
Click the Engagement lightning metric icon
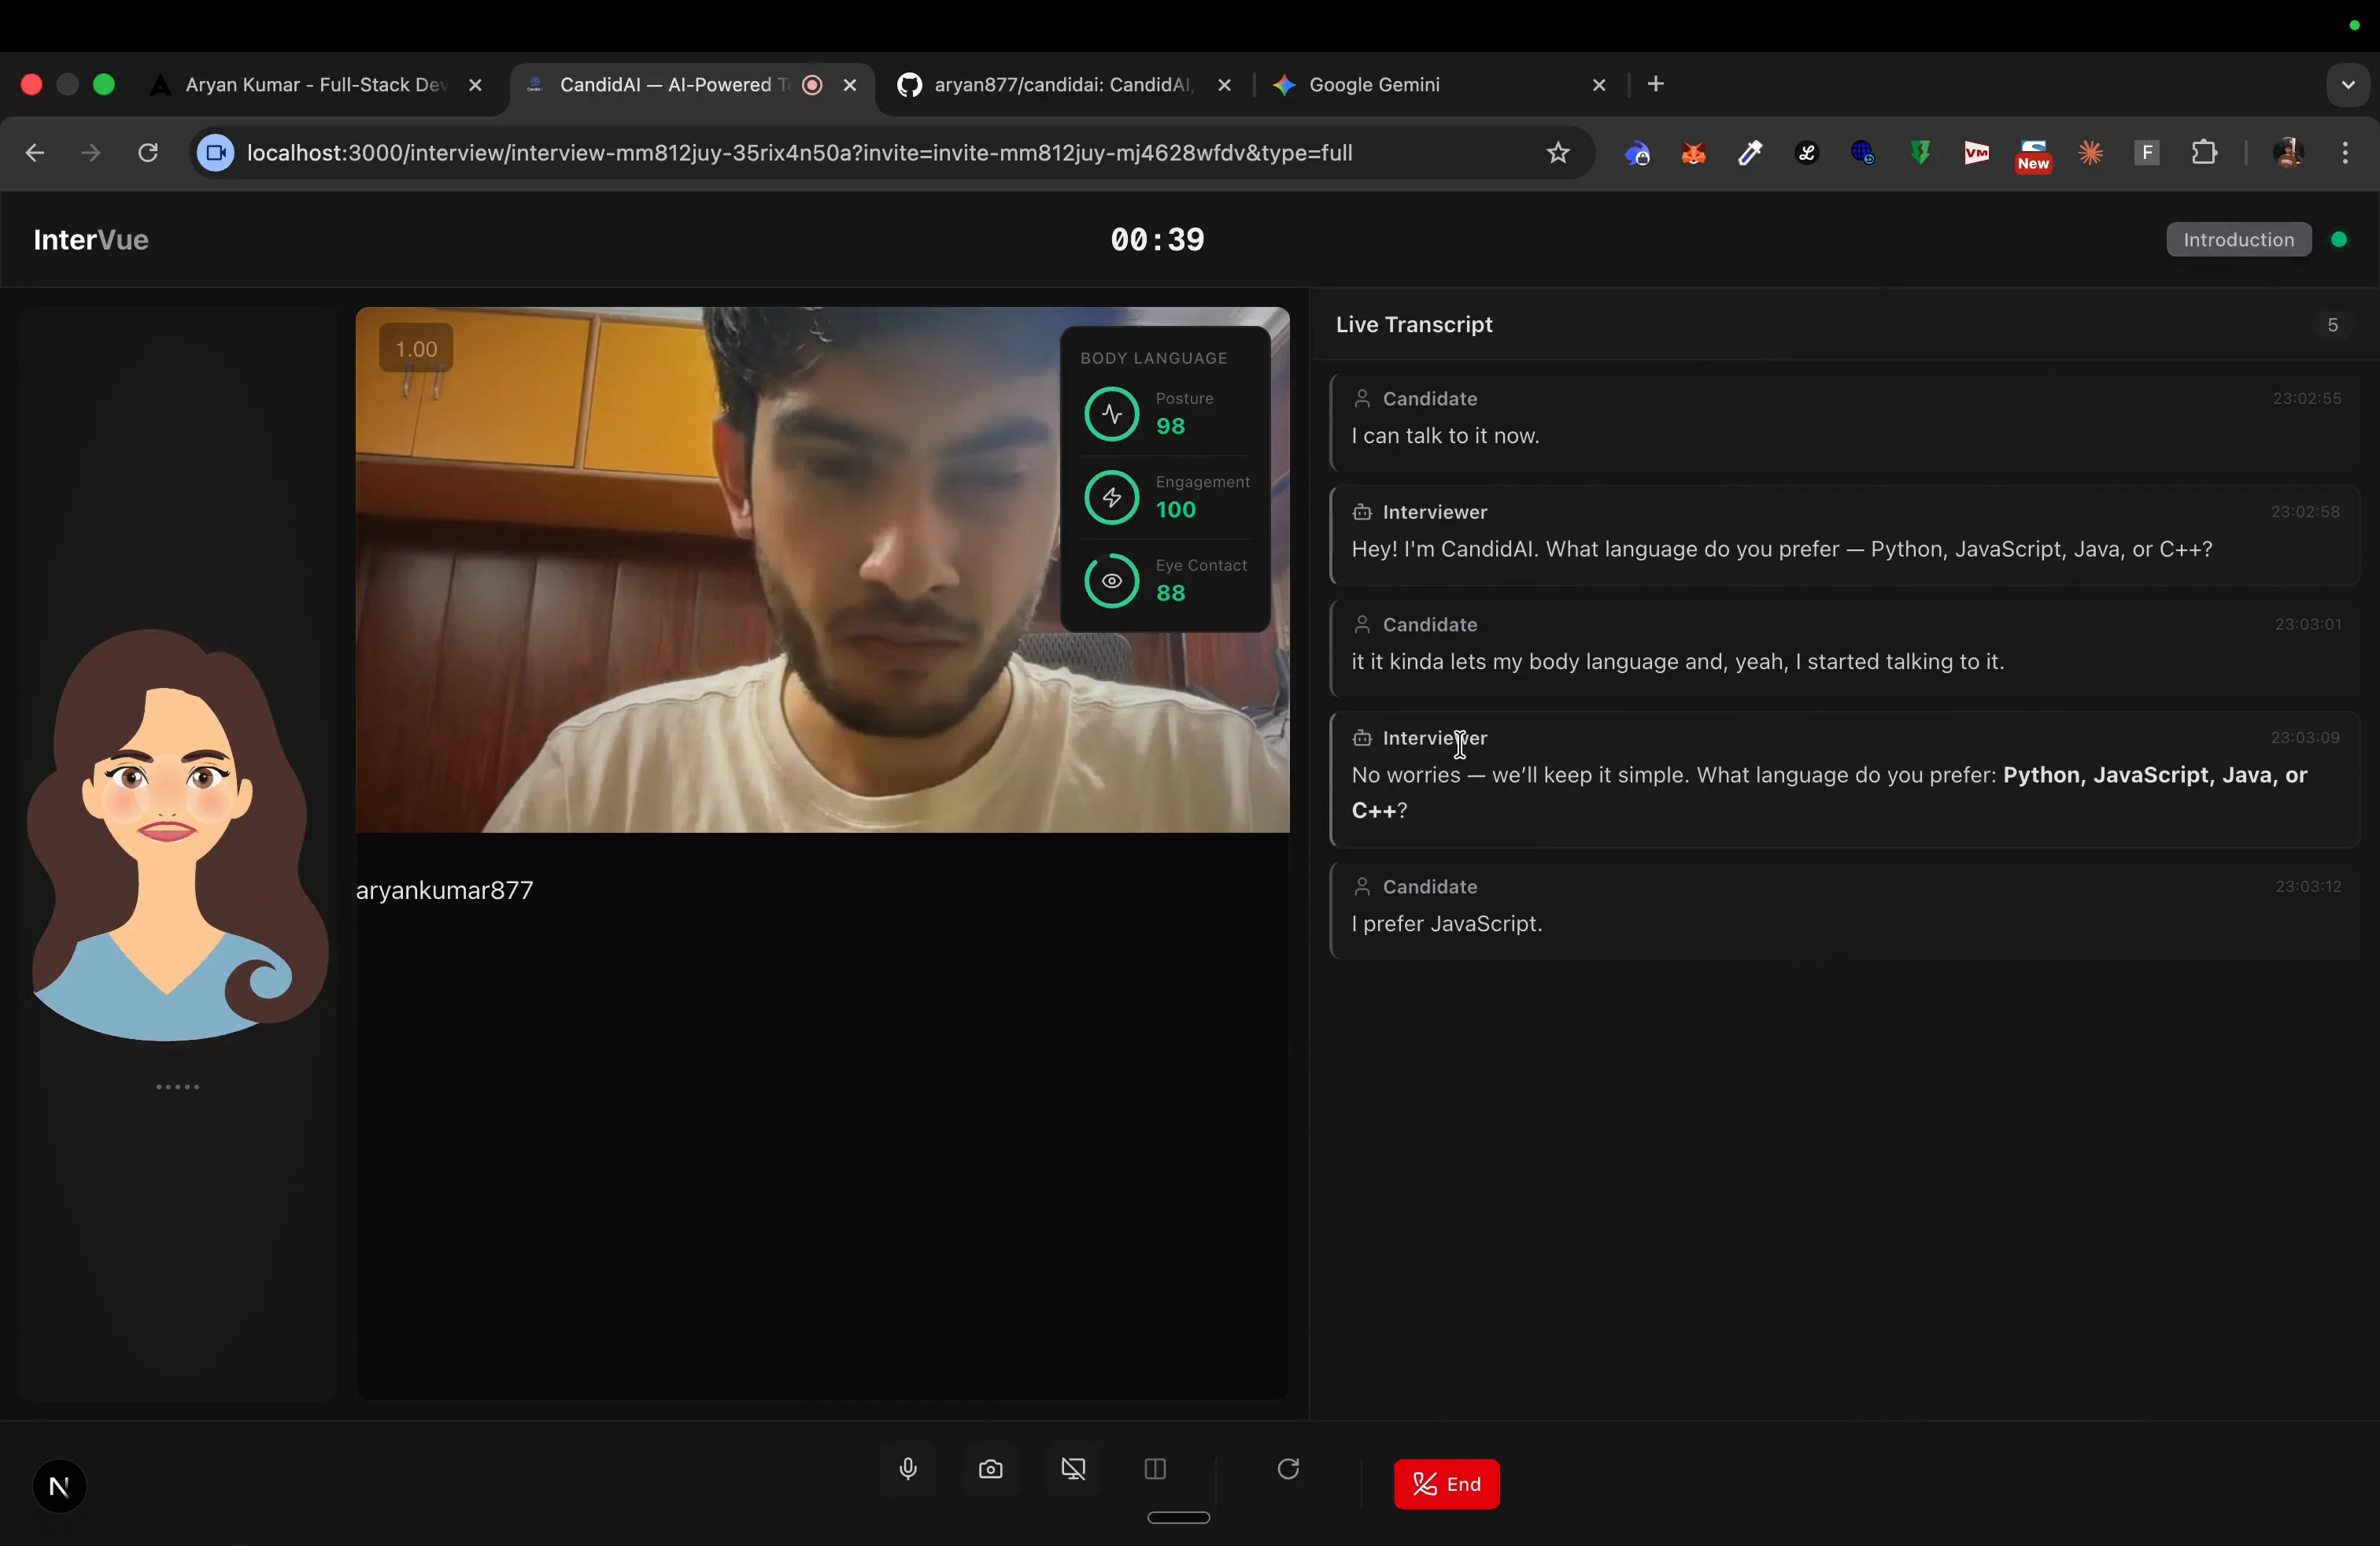1112,497
